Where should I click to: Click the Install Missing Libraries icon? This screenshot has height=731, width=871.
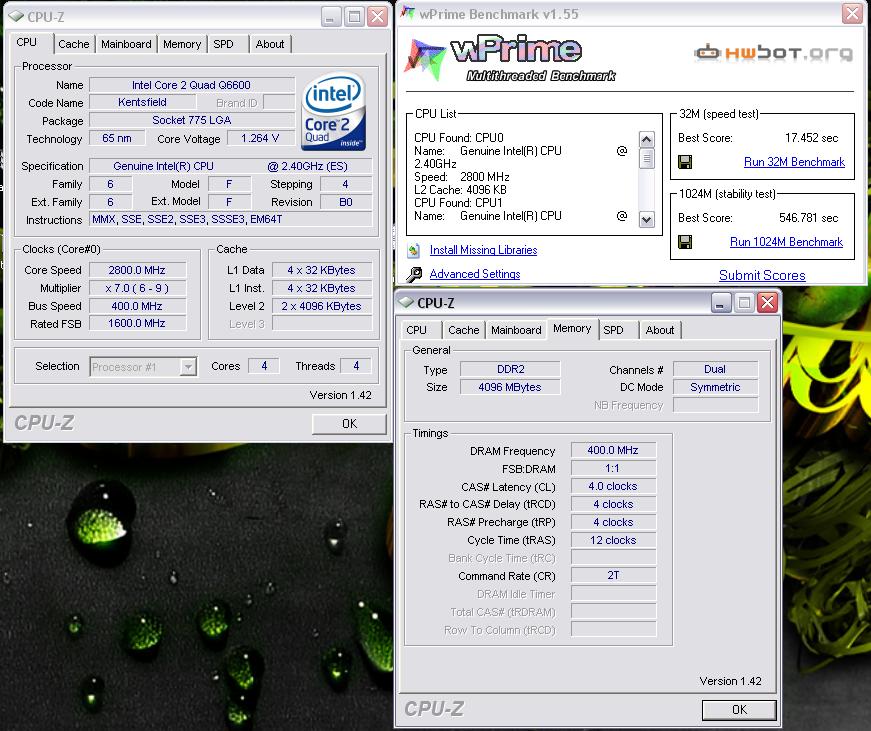413,251
